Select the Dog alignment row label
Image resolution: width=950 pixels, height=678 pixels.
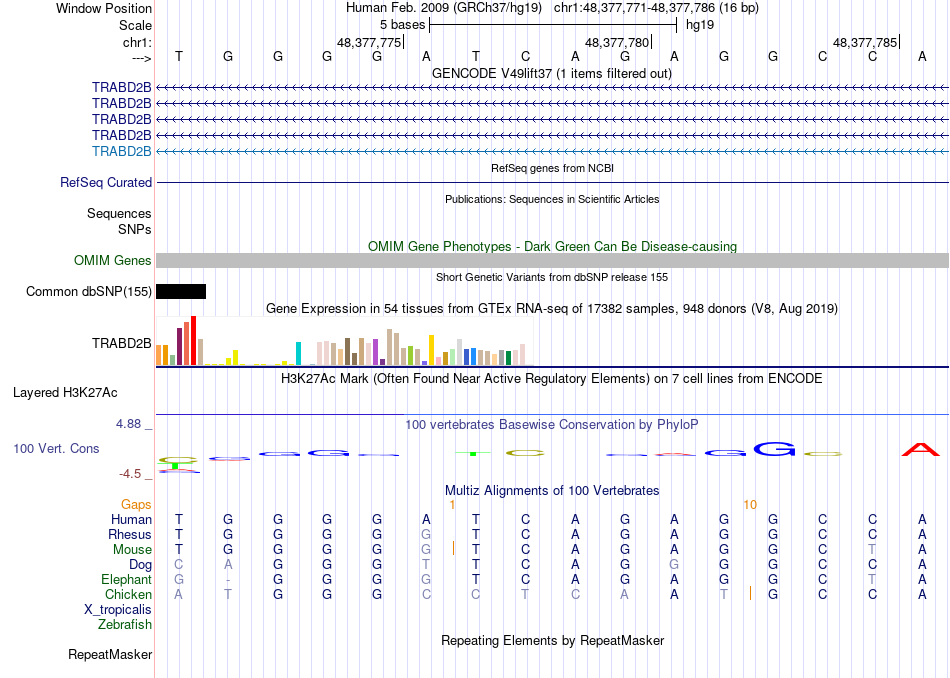140,564
